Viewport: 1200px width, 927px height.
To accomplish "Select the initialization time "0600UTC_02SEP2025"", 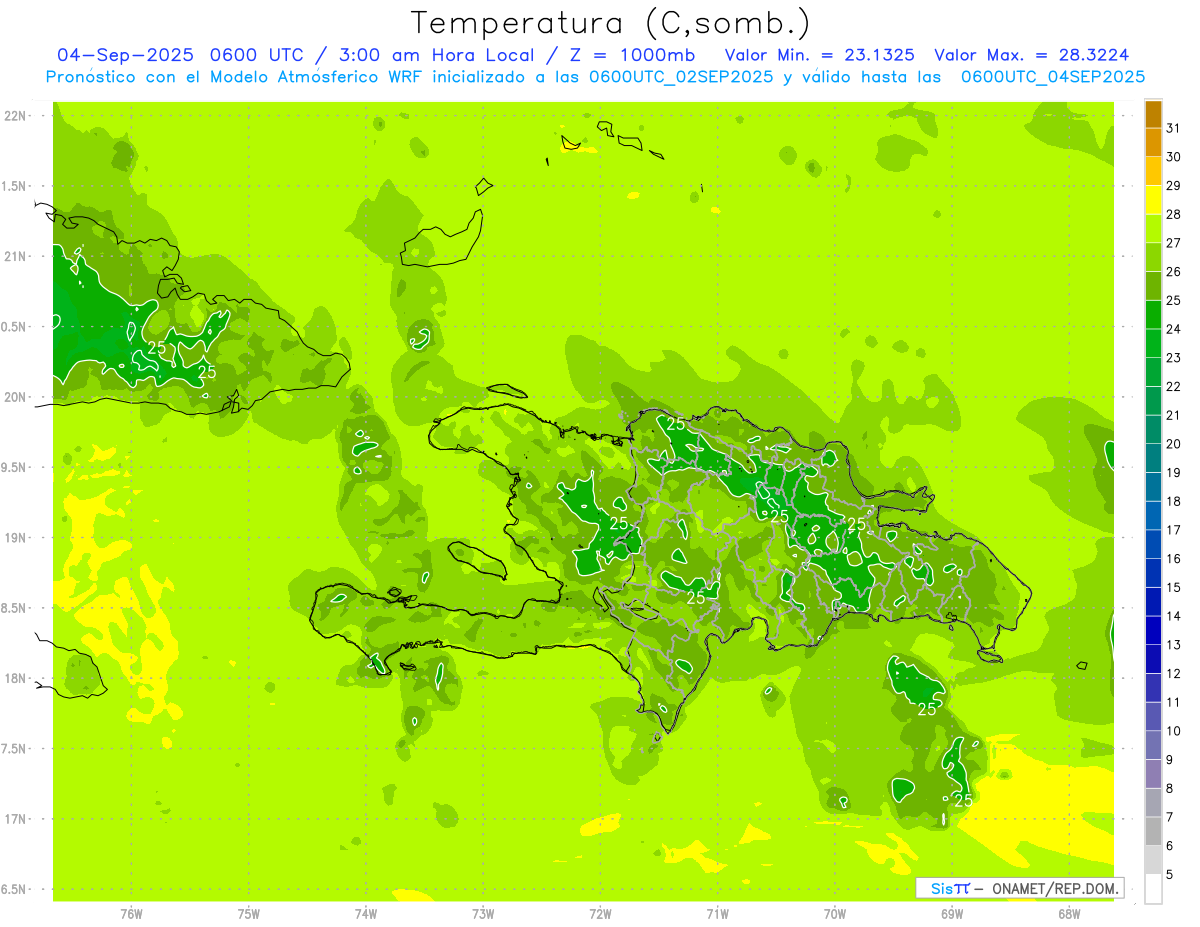I will click(681, 77).
